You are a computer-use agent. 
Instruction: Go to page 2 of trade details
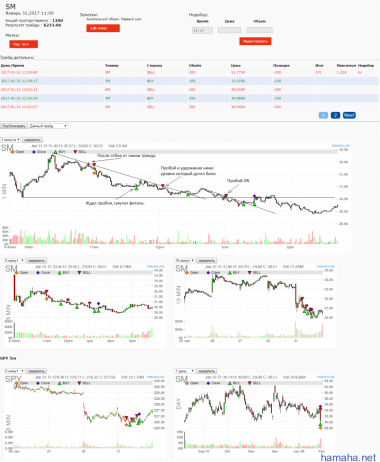(x=335, y=115)
